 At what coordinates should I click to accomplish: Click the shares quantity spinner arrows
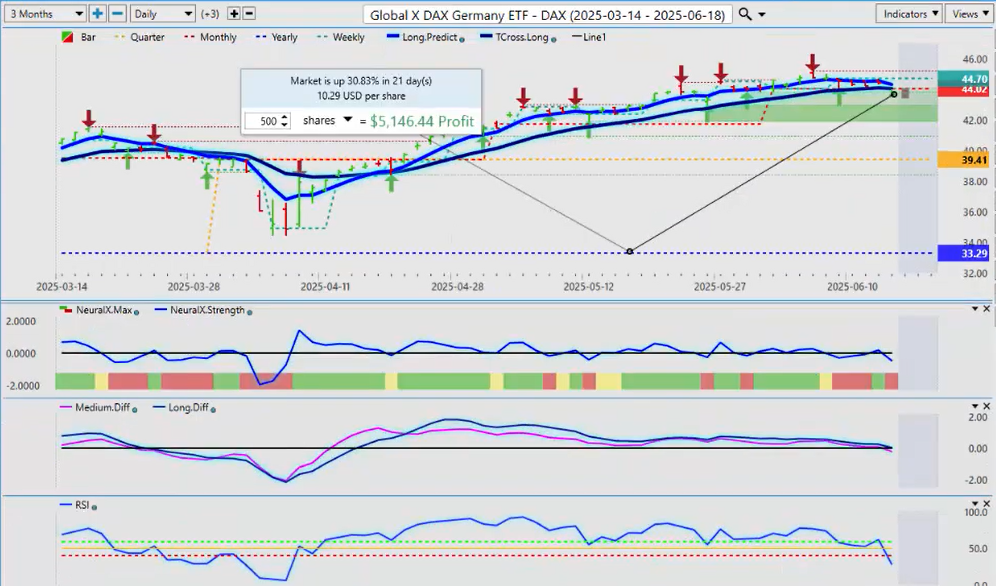click(x=285, y=121)
